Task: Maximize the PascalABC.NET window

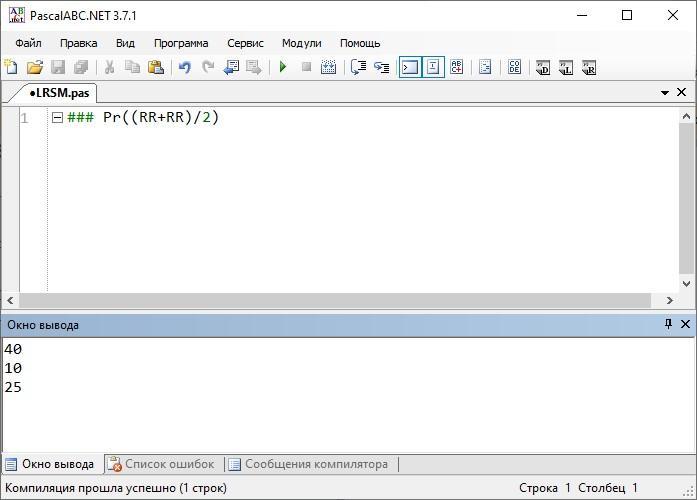Action: pos(627,15)
